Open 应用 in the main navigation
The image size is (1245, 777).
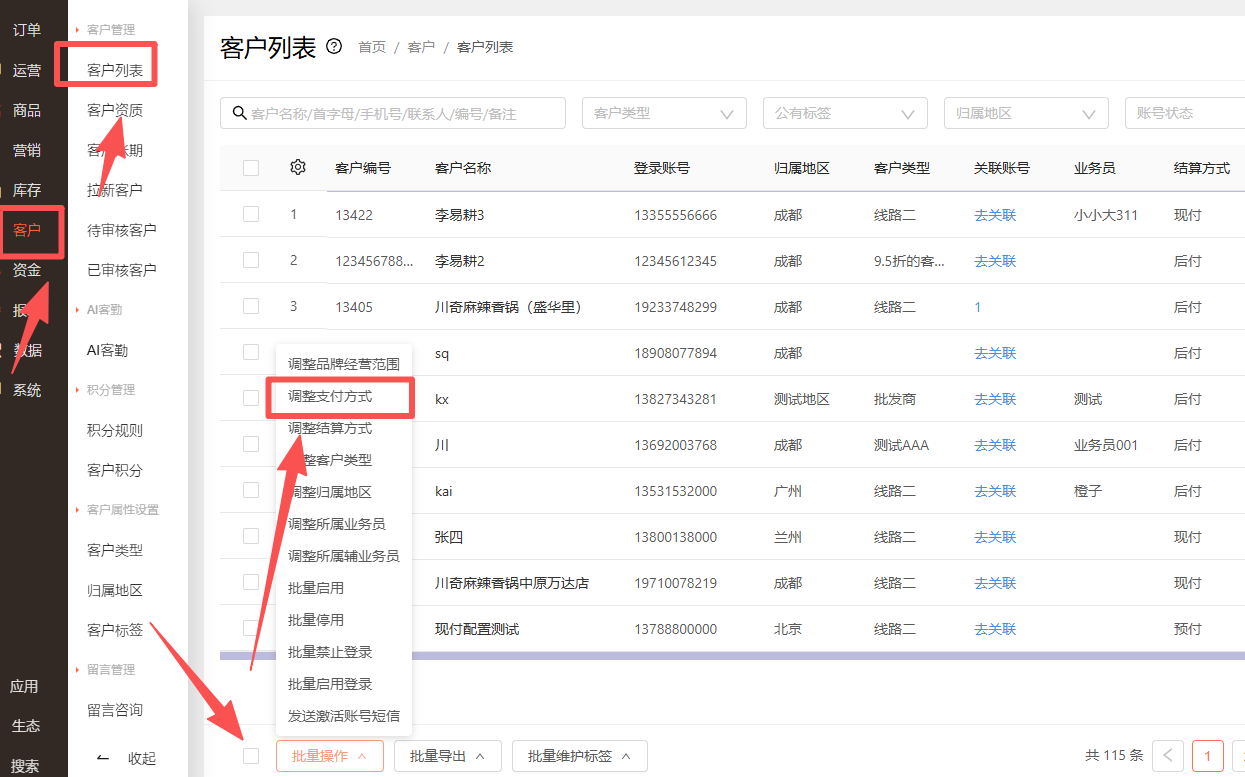point(24,686)
